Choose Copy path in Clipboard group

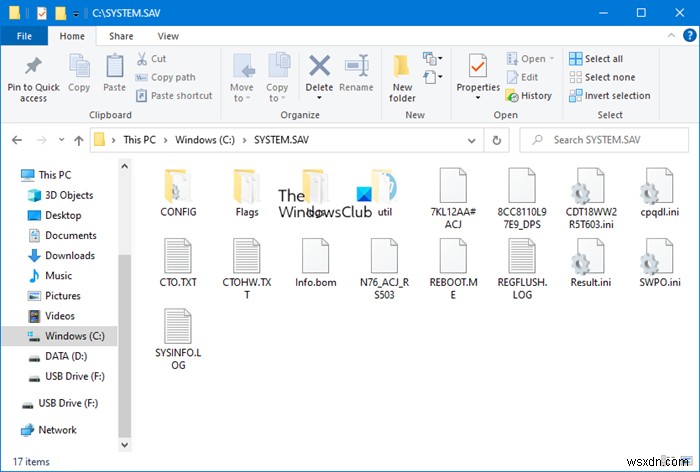(x=165, y=77)
